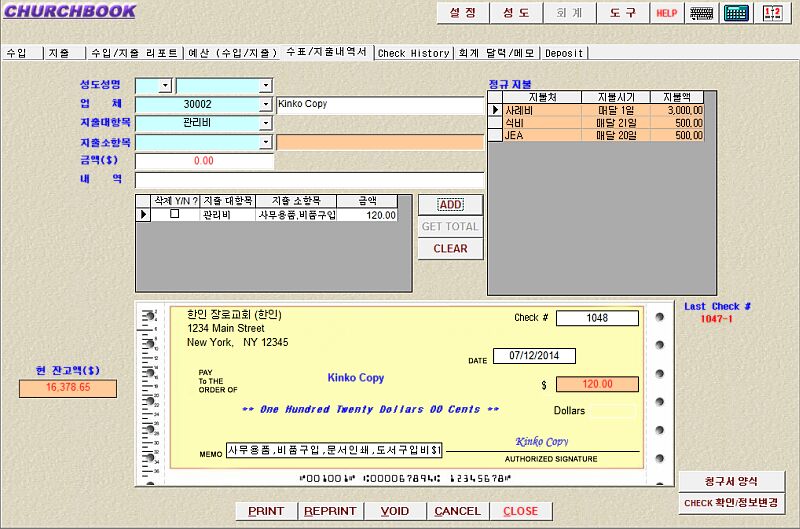Viewport: 800px width, 529px height.
Task: Click the row selector arrow for 사례비 row
Action: [x=495, y=110]
